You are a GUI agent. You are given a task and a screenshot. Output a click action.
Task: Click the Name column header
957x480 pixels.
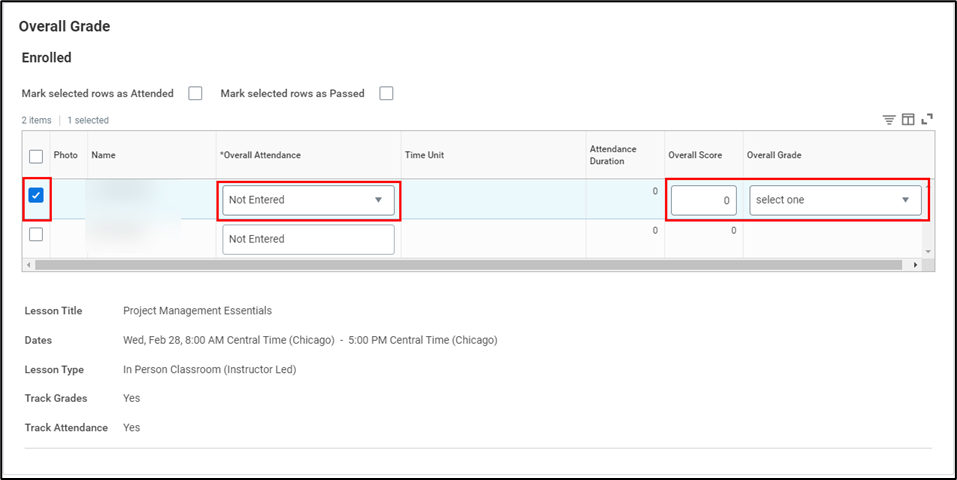(x=103, y=155)
